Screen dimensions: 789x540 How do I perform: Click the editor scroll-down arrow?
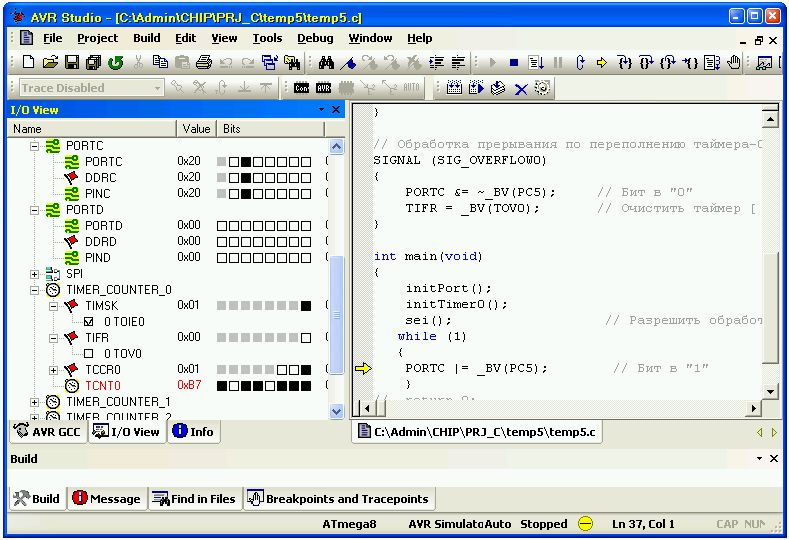pyautogui.click(x=770, y=392)
